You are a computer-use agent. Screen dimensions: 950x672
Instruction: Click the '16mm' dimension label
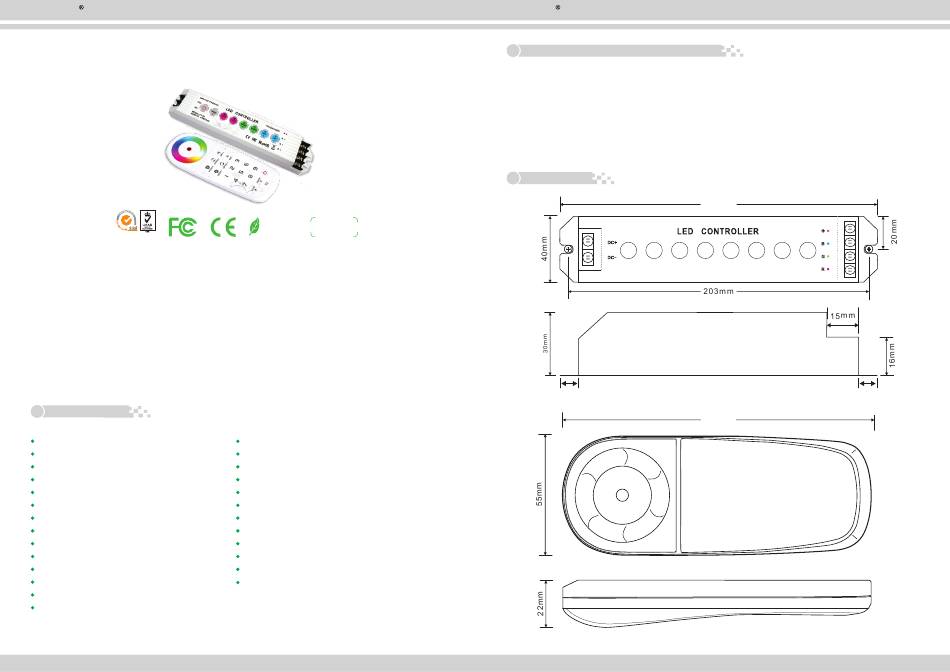[x=891, y=355]
